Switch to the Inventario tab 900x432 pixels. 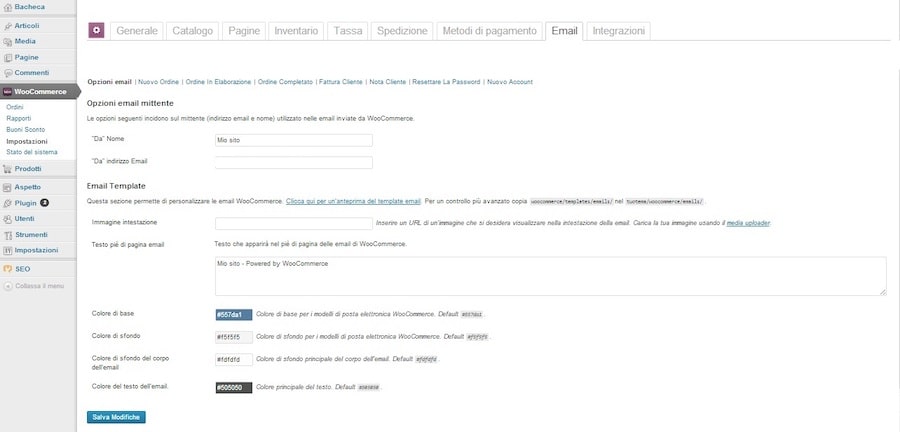(296, 31)
